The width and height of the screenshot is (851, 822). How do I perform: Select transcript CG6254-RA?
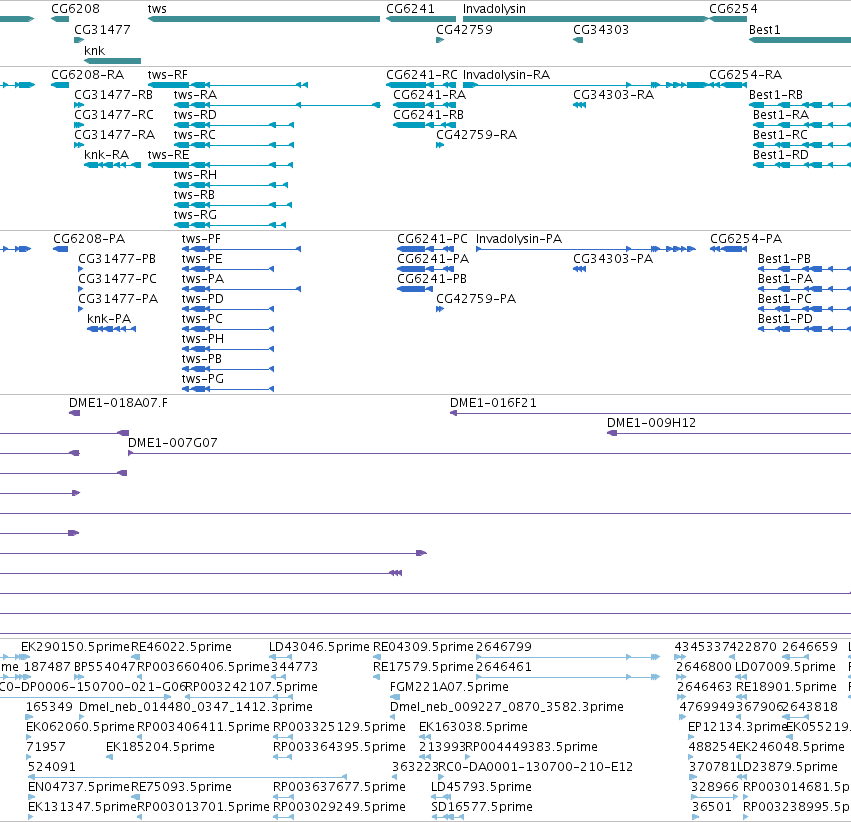point(728,85)
